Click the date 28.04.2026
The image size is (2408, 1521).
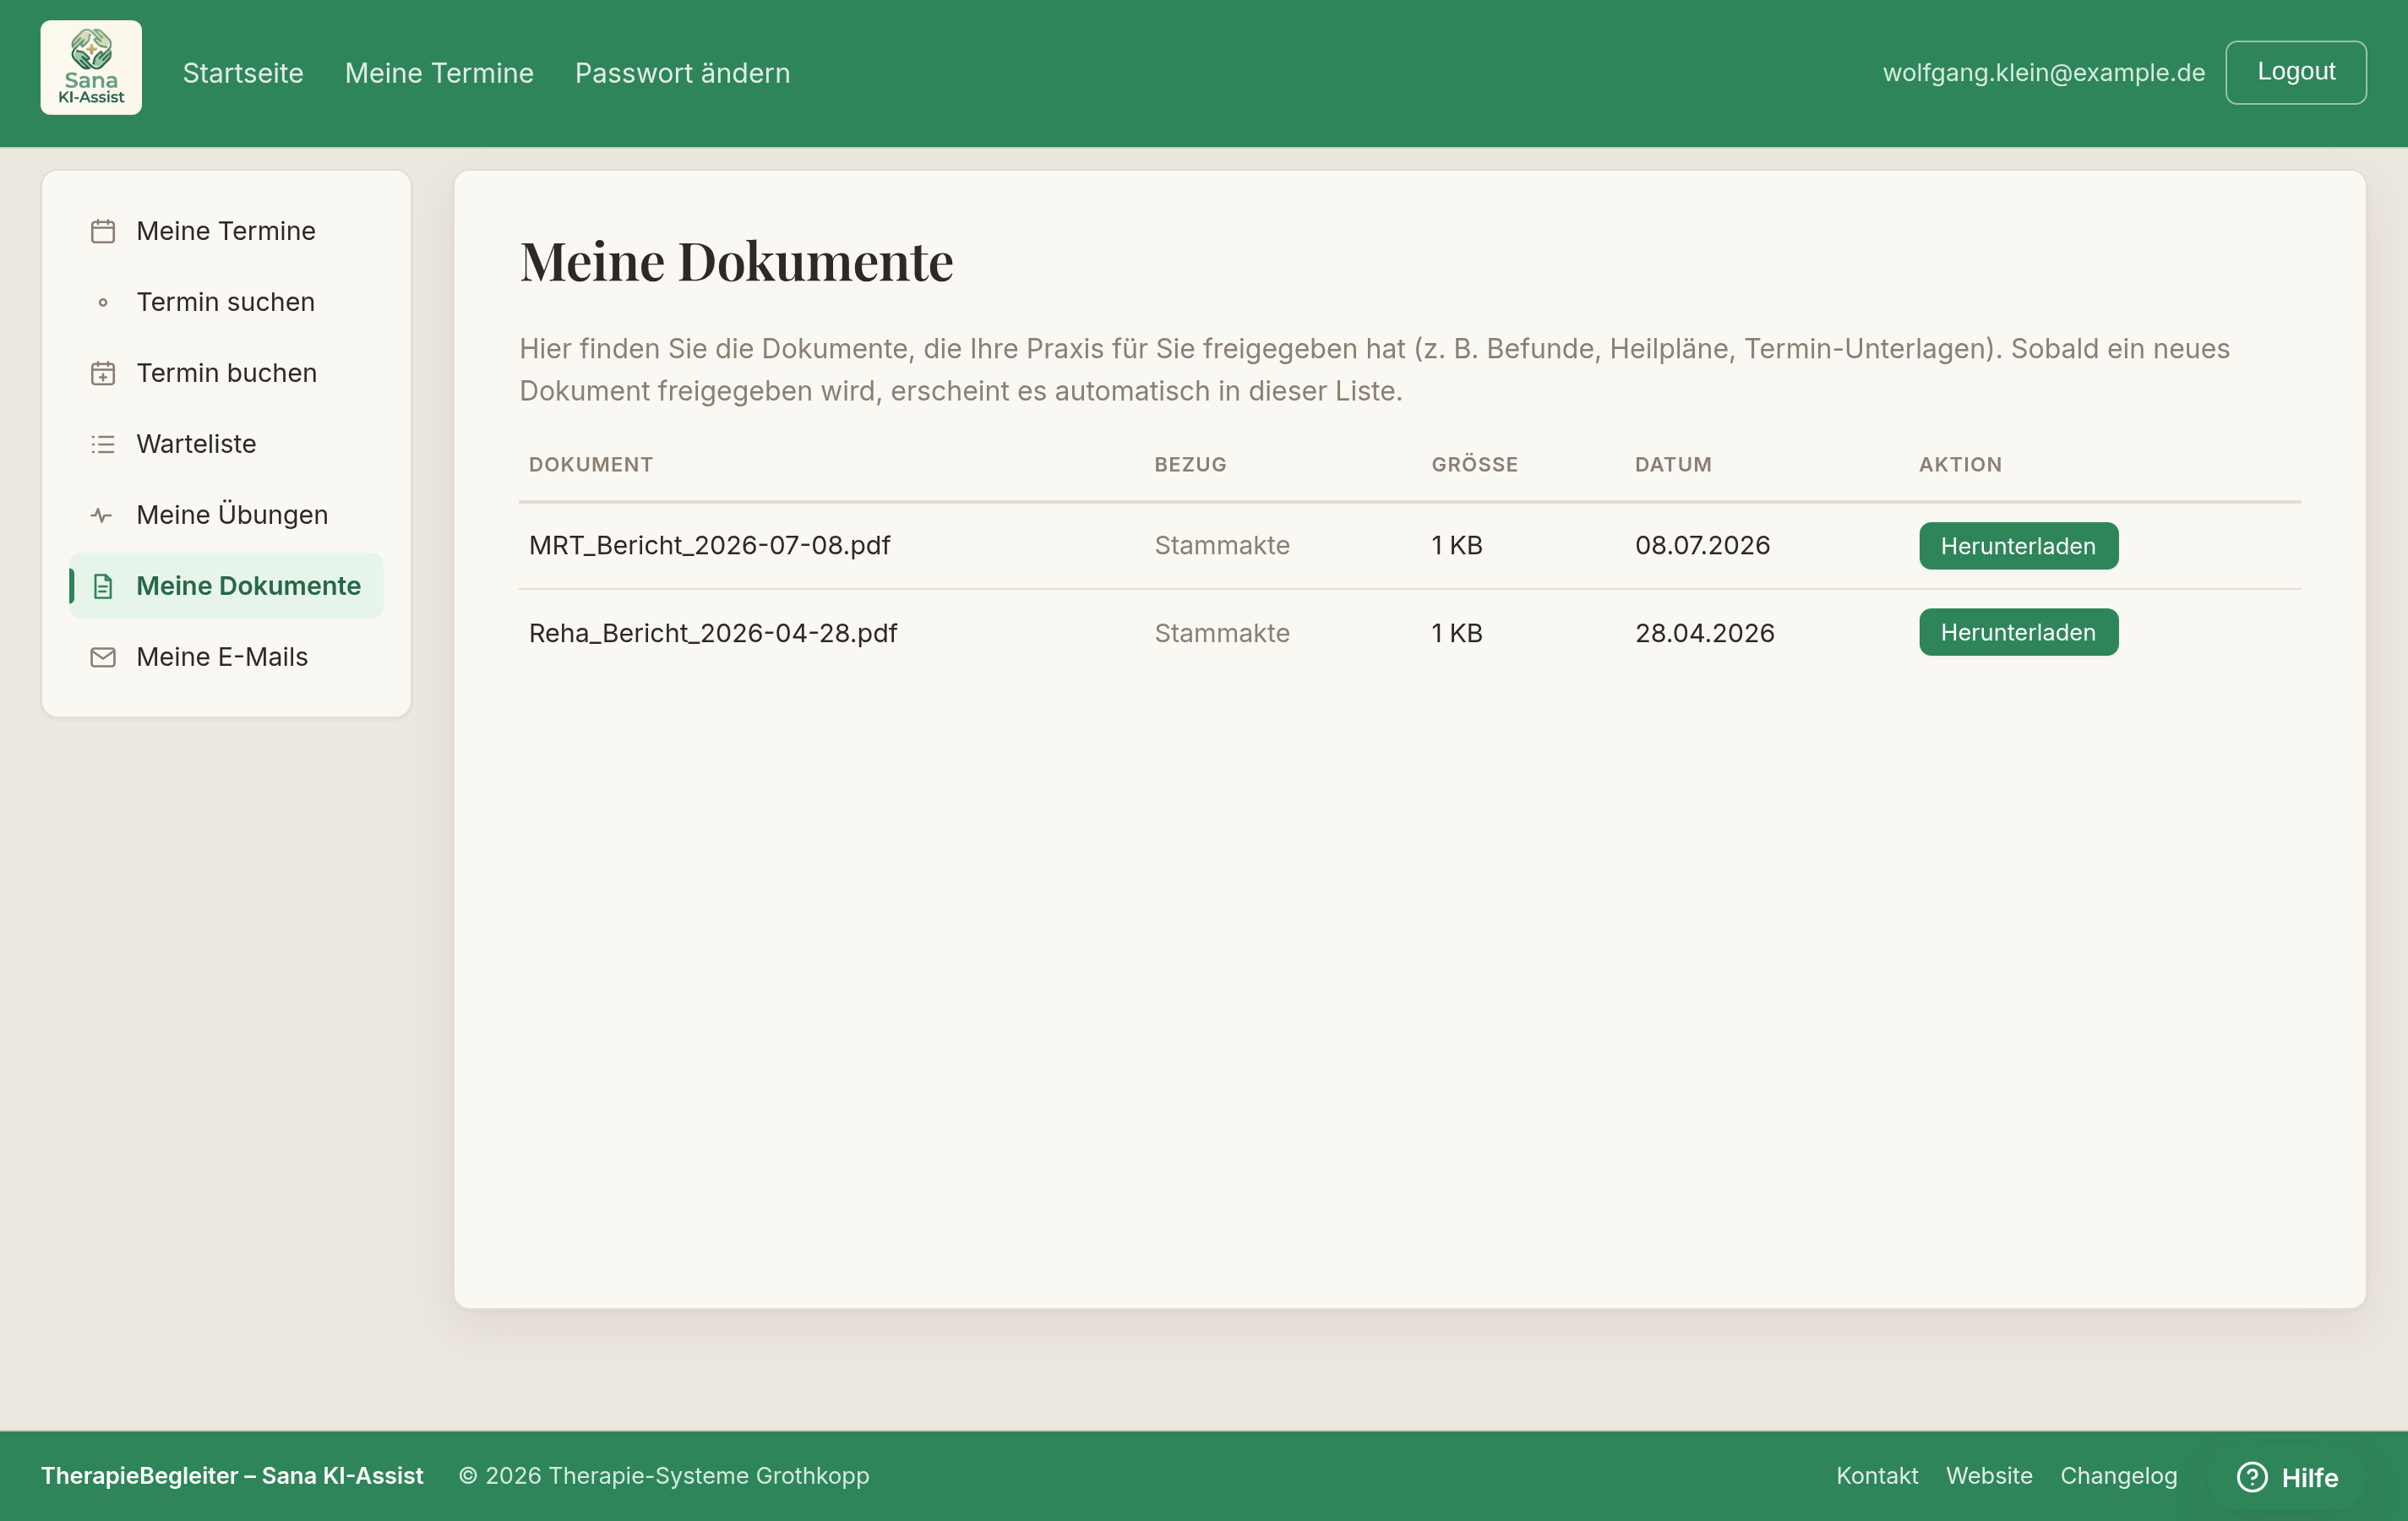[x=1704, y=633]
